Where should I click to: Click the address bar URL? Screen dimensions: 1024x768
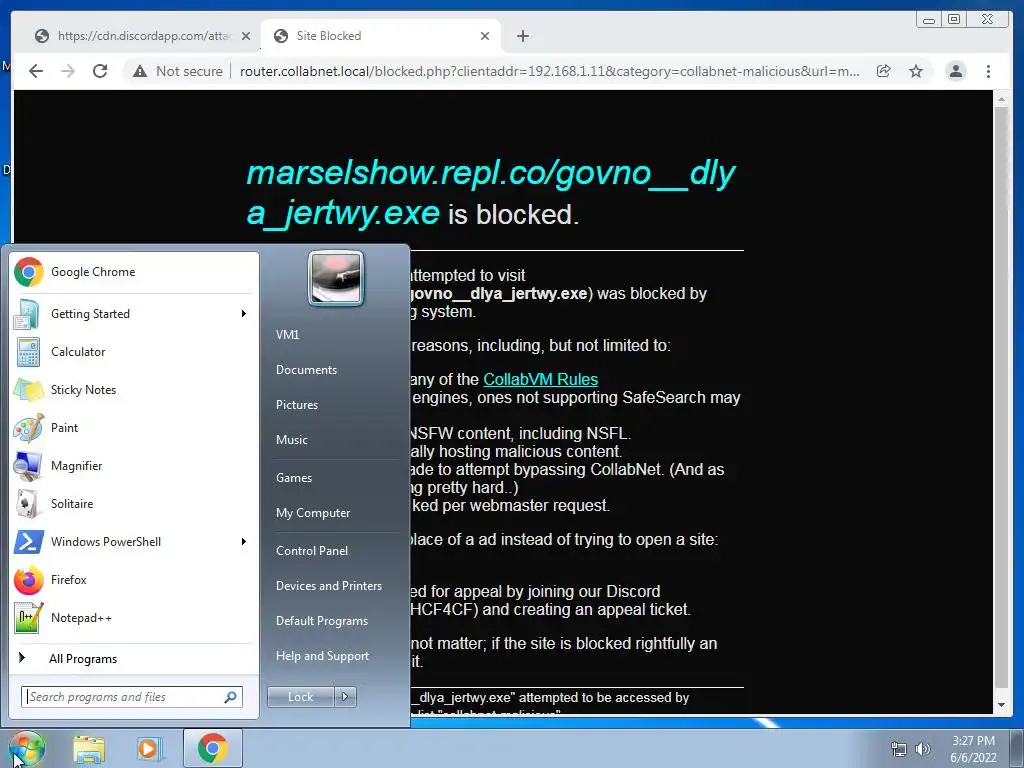pos(549,71)
